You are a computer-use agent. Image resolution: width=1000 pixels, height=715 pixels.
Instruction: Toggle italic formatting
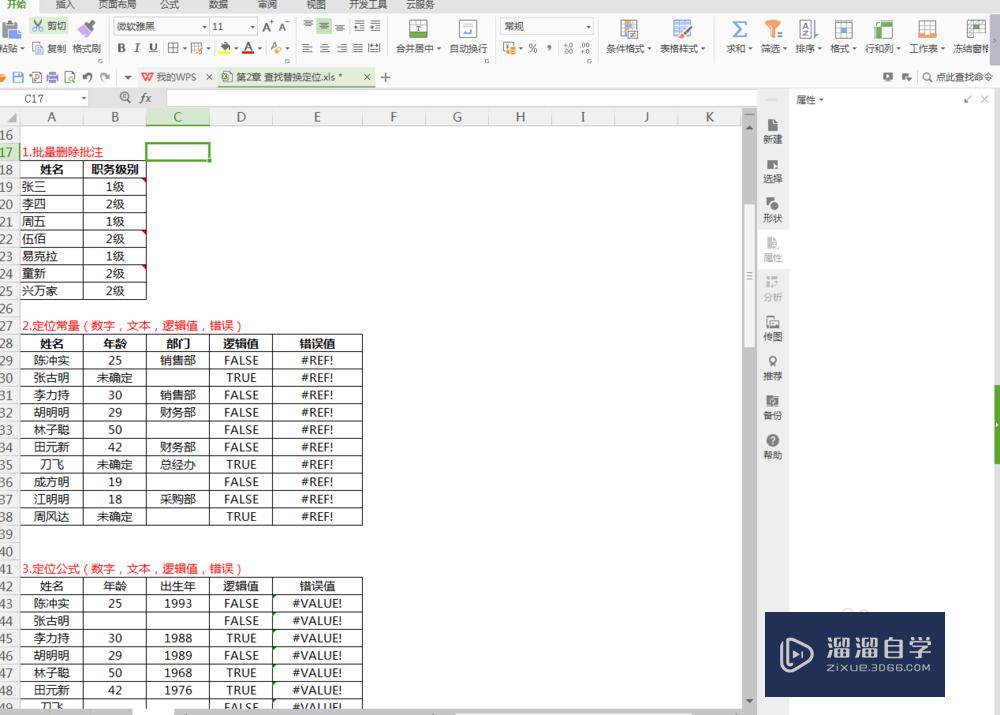coord(136,48)
